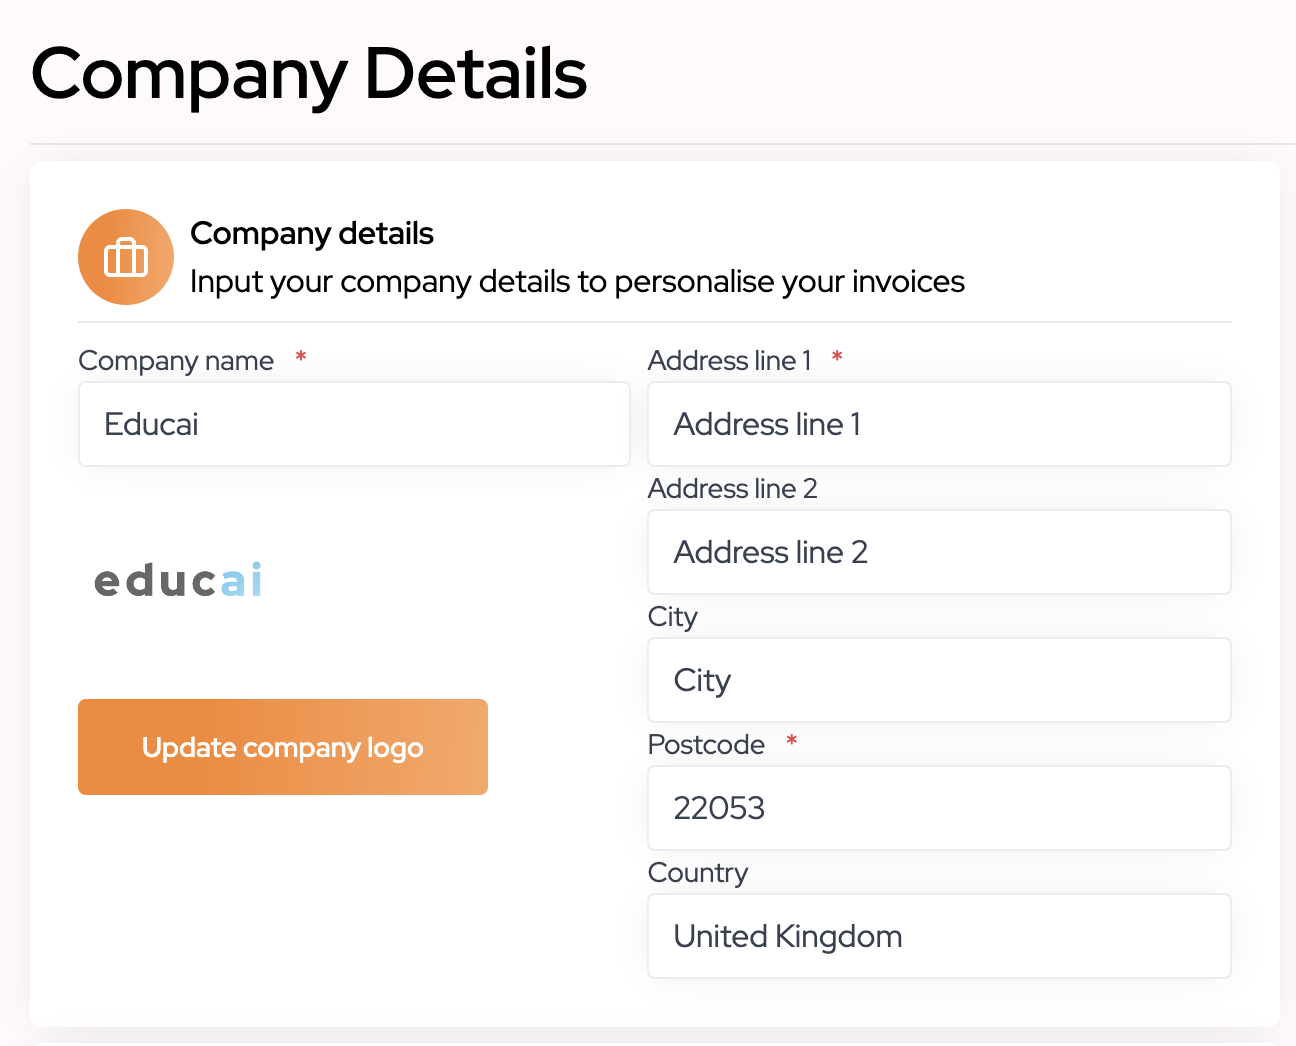Click the red asterisk beside Postcode
This screenshot has width=1296, height=1046.
pyautogui.click(x=792, y=741)
